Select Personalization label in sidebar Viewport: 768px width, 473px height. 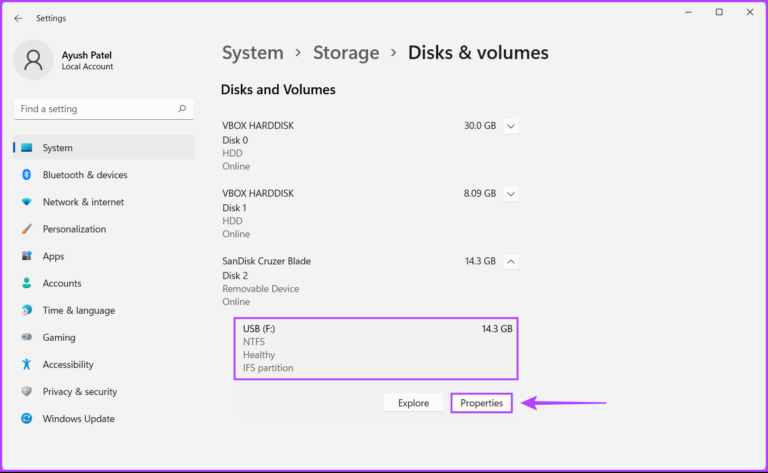tap(74, 229)
